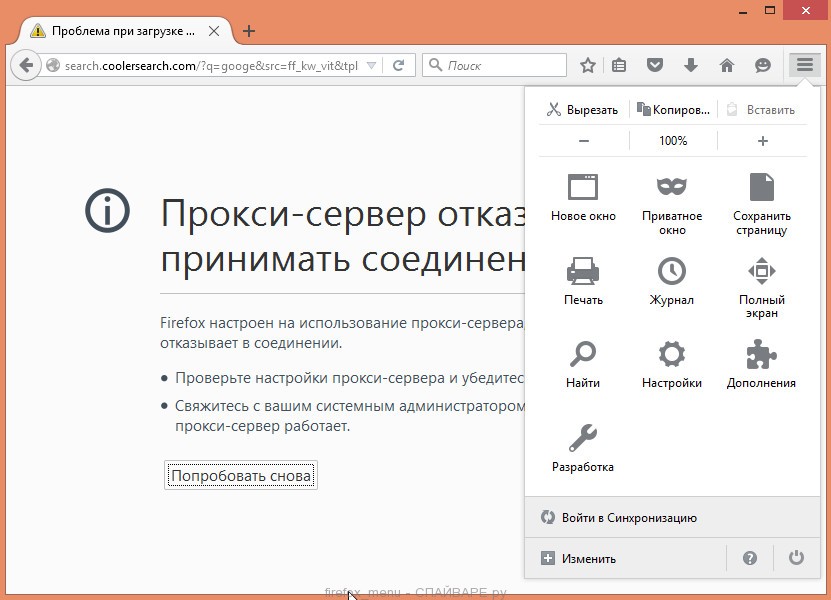Zoom out with minus button
831x600 pixels.
[x=584, y=141]
